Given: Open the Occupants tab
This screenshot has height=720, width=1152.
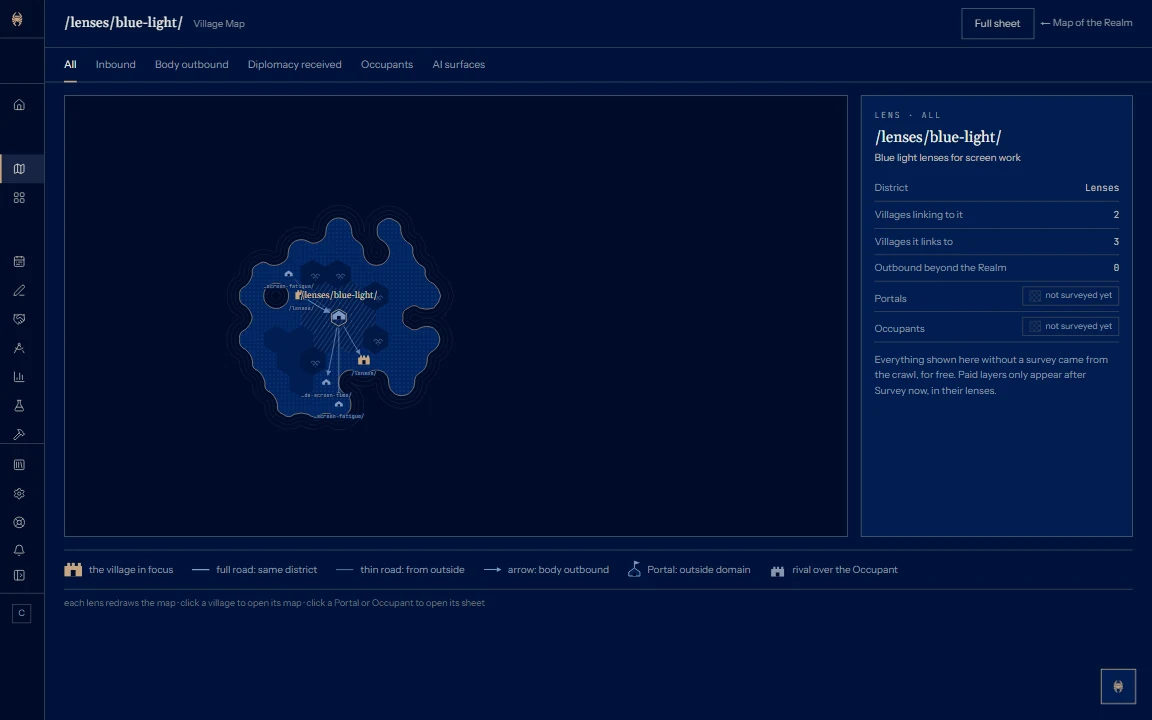Looking at the screenshot, I should tap(386, 65).
